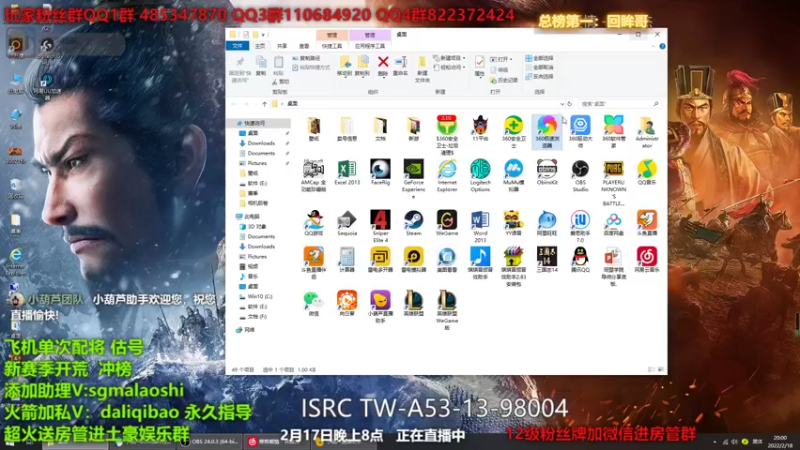Click the 复制路径 copy path button
This screenshot has width=800, height=450.
pyautogui.click(x=307, y=58)
